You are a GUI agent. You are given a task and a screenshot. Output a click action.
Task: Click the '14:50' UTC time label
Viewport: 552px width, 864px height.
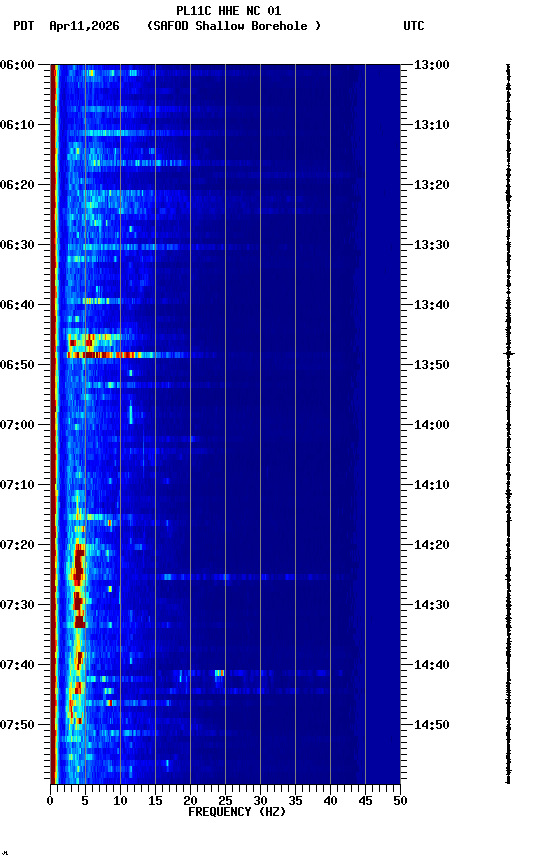pos(432,725)
